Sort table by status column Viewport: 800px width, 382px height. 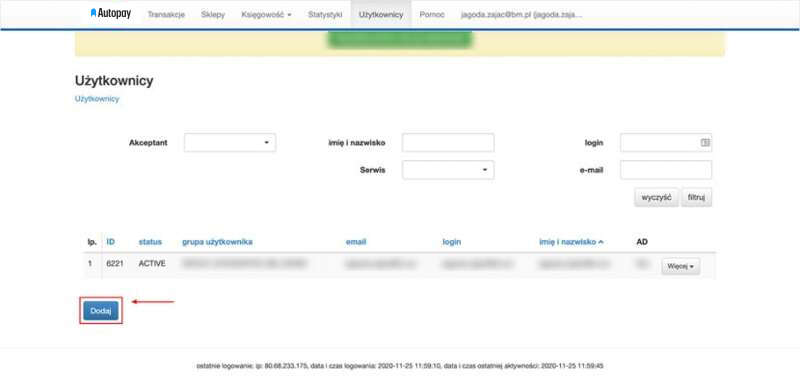point(150,242)
